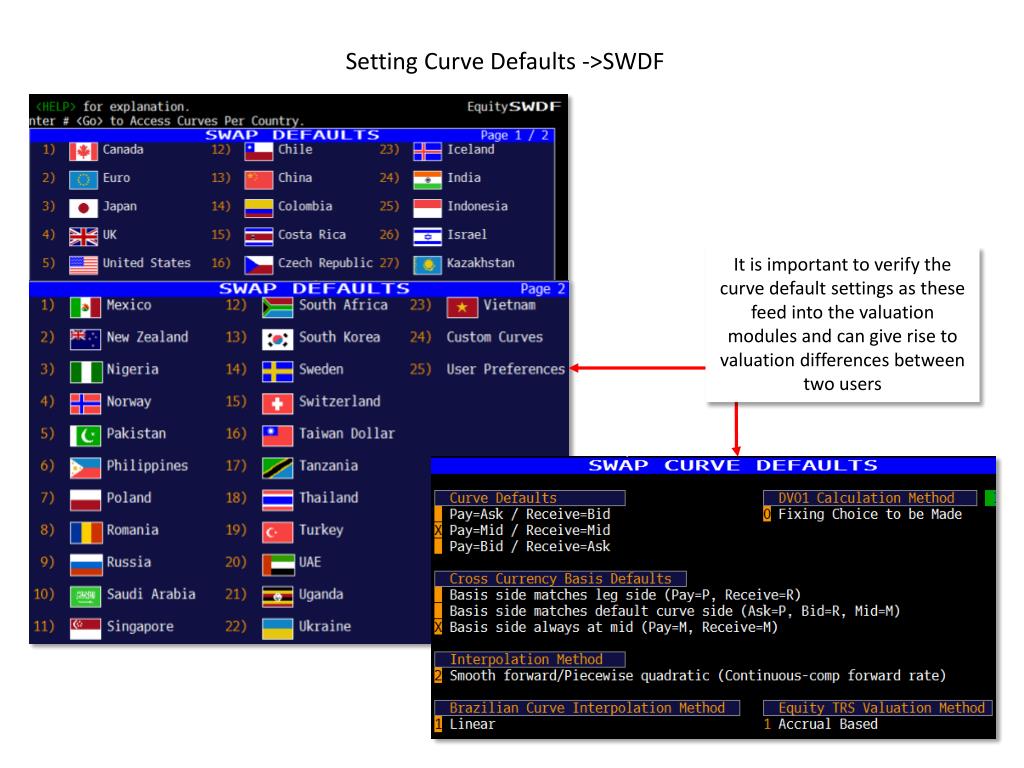Click the Singapore country name

click(x=140, y=627)
